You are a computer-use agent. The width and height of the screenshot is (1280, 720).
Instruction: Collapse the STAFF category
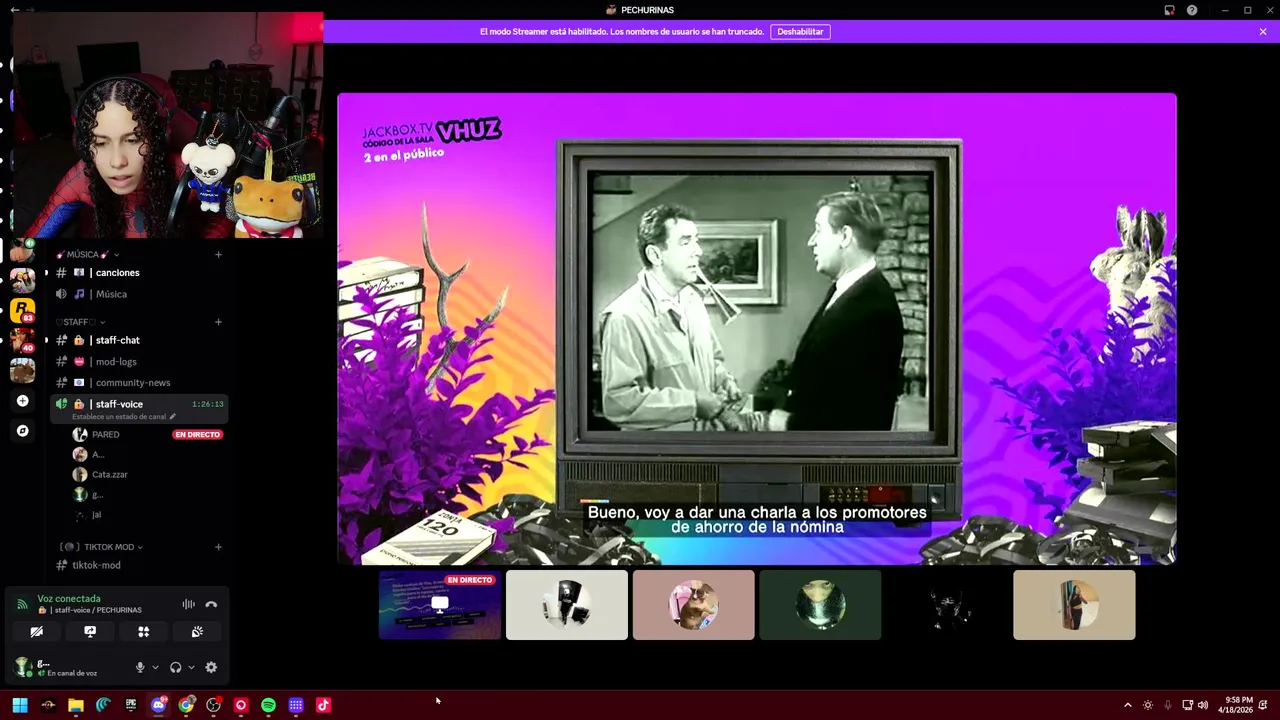point(80,322)
